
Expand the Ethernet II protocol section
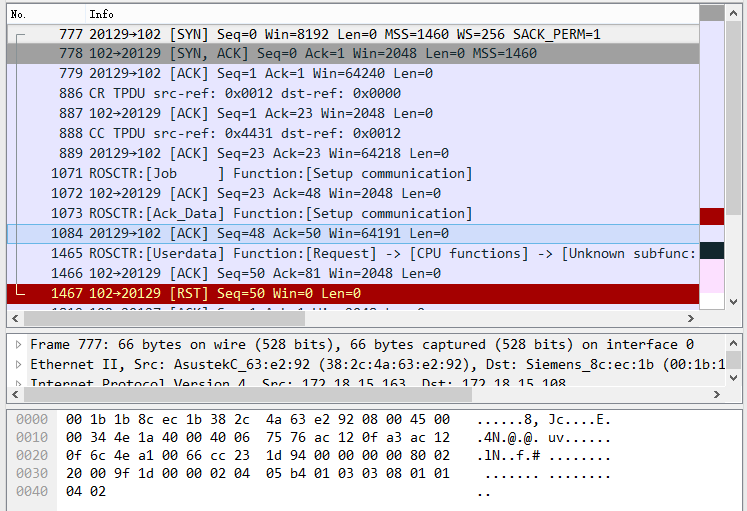18,364
